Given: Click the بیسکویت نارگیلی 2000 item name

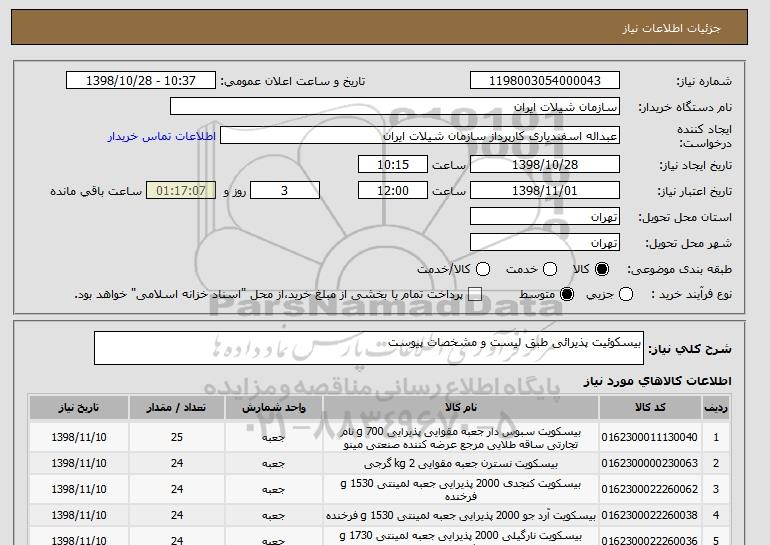Looking at the screenshot, I should (461, 538).
